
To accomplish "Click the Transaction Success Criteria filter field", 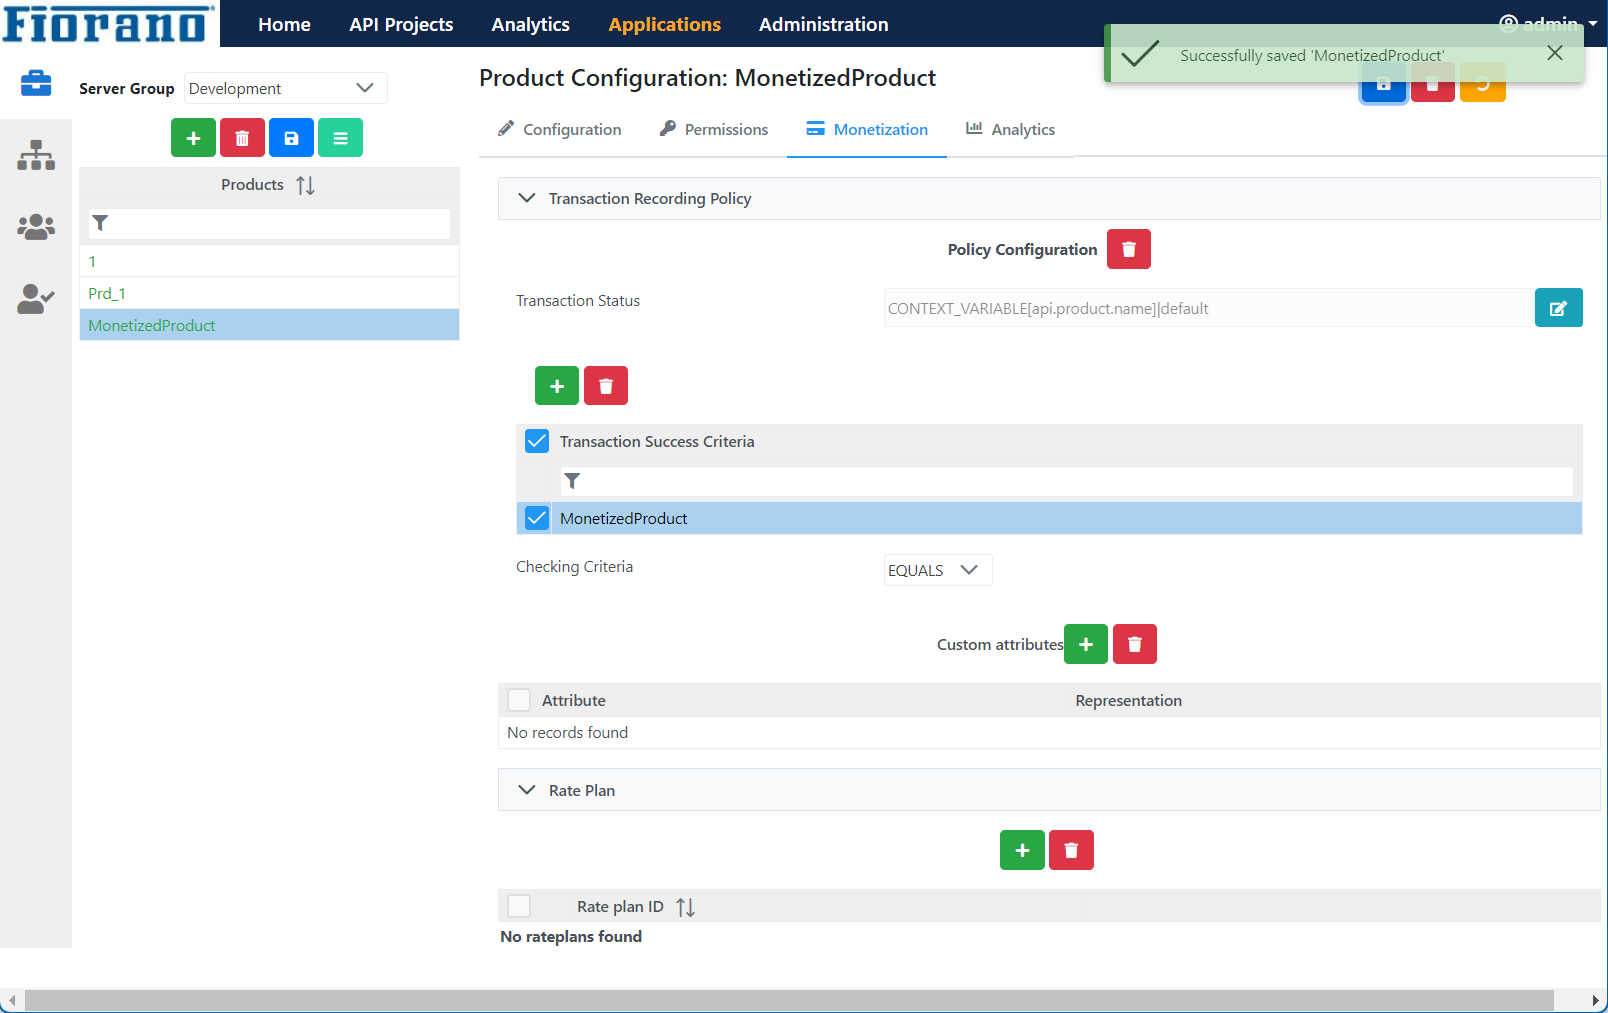I will [1067, 481].
